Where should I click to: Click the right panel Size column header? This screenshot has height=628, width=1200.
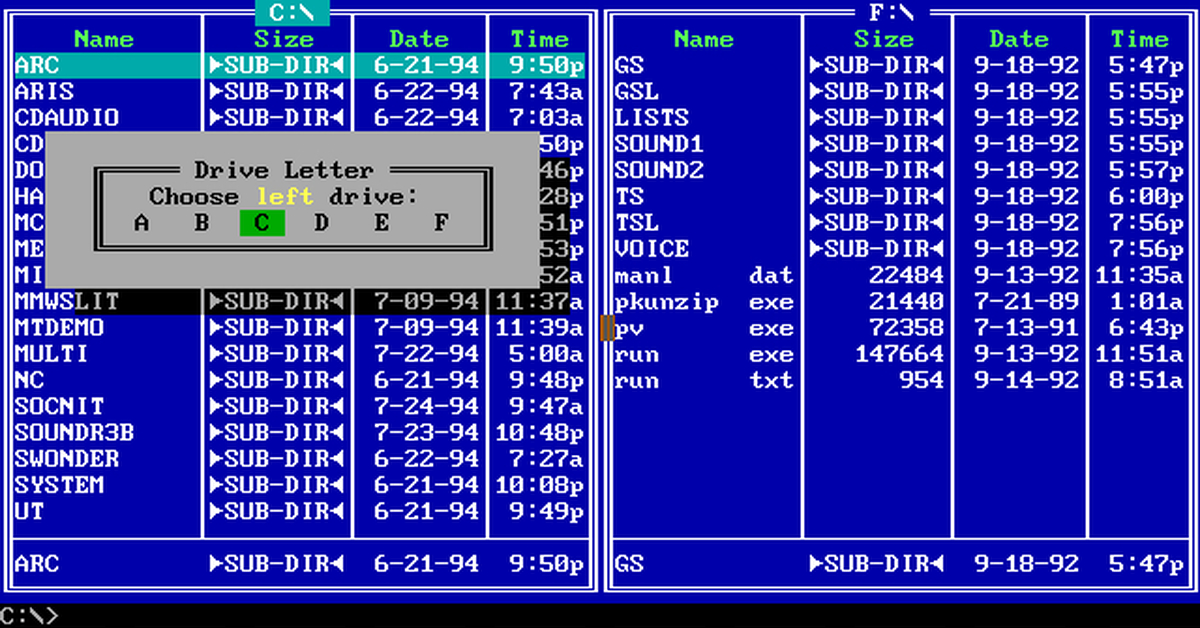(883, 40)
